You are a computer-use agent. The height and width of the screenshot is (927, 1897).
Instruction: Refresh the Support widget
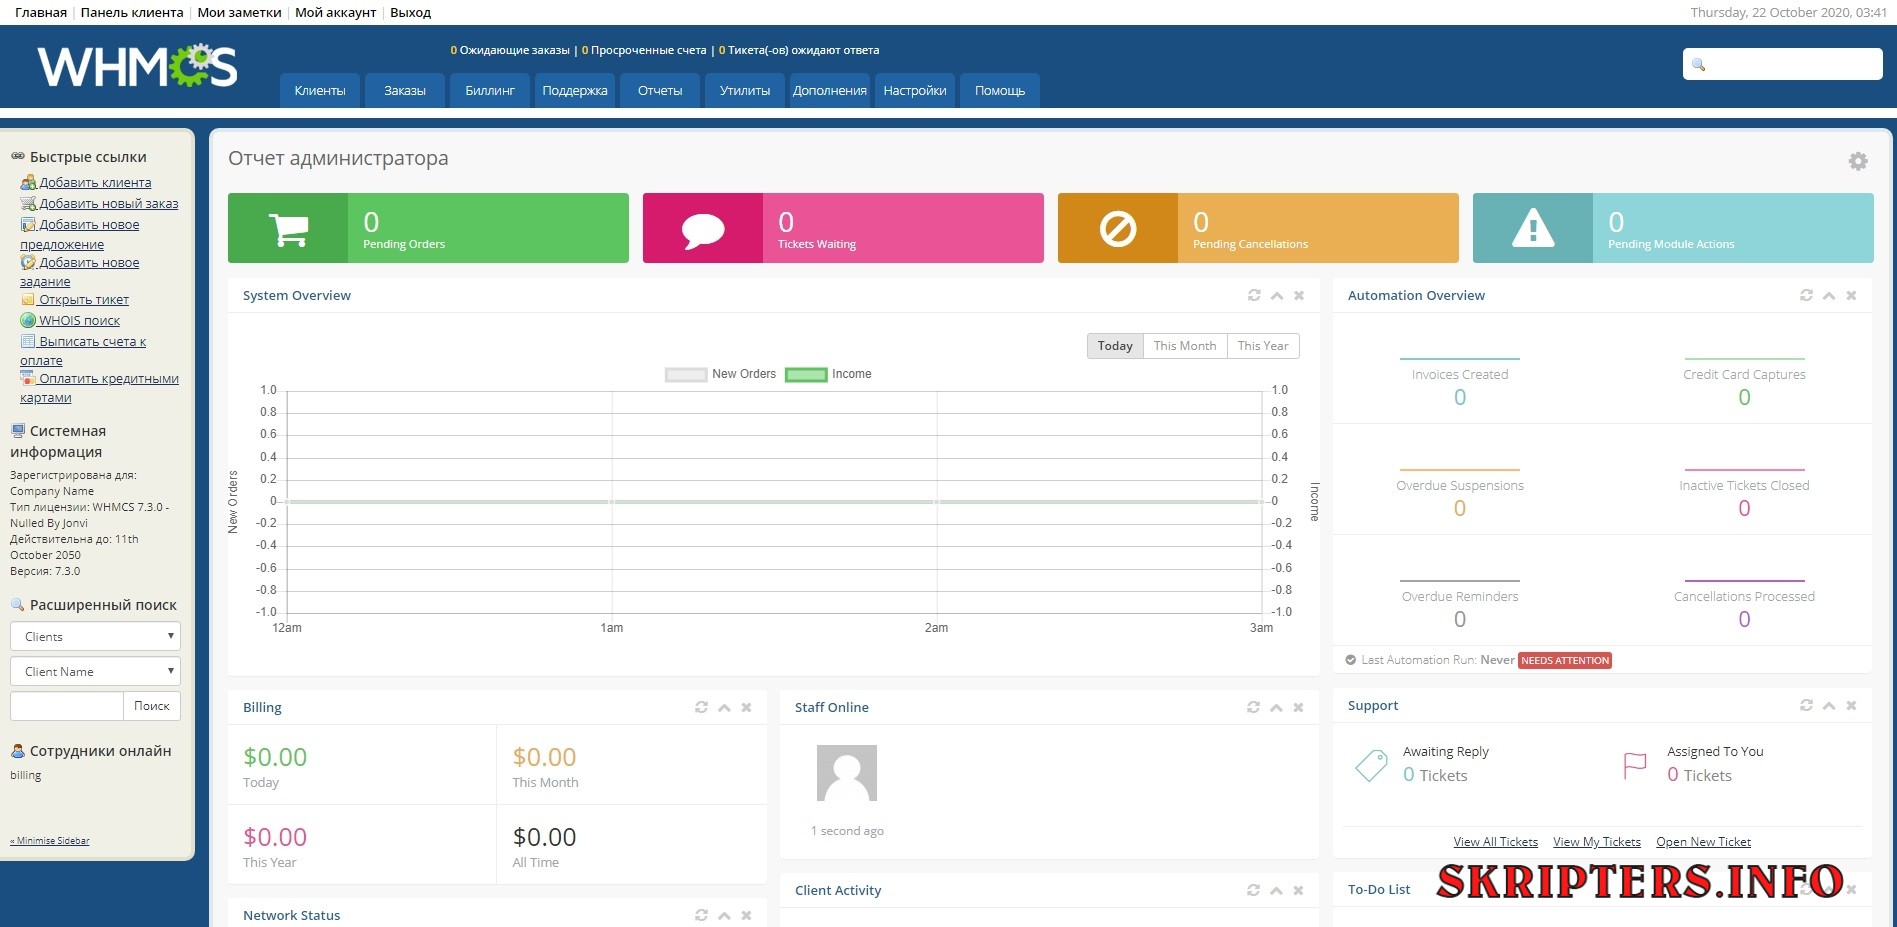point(1806,705)
